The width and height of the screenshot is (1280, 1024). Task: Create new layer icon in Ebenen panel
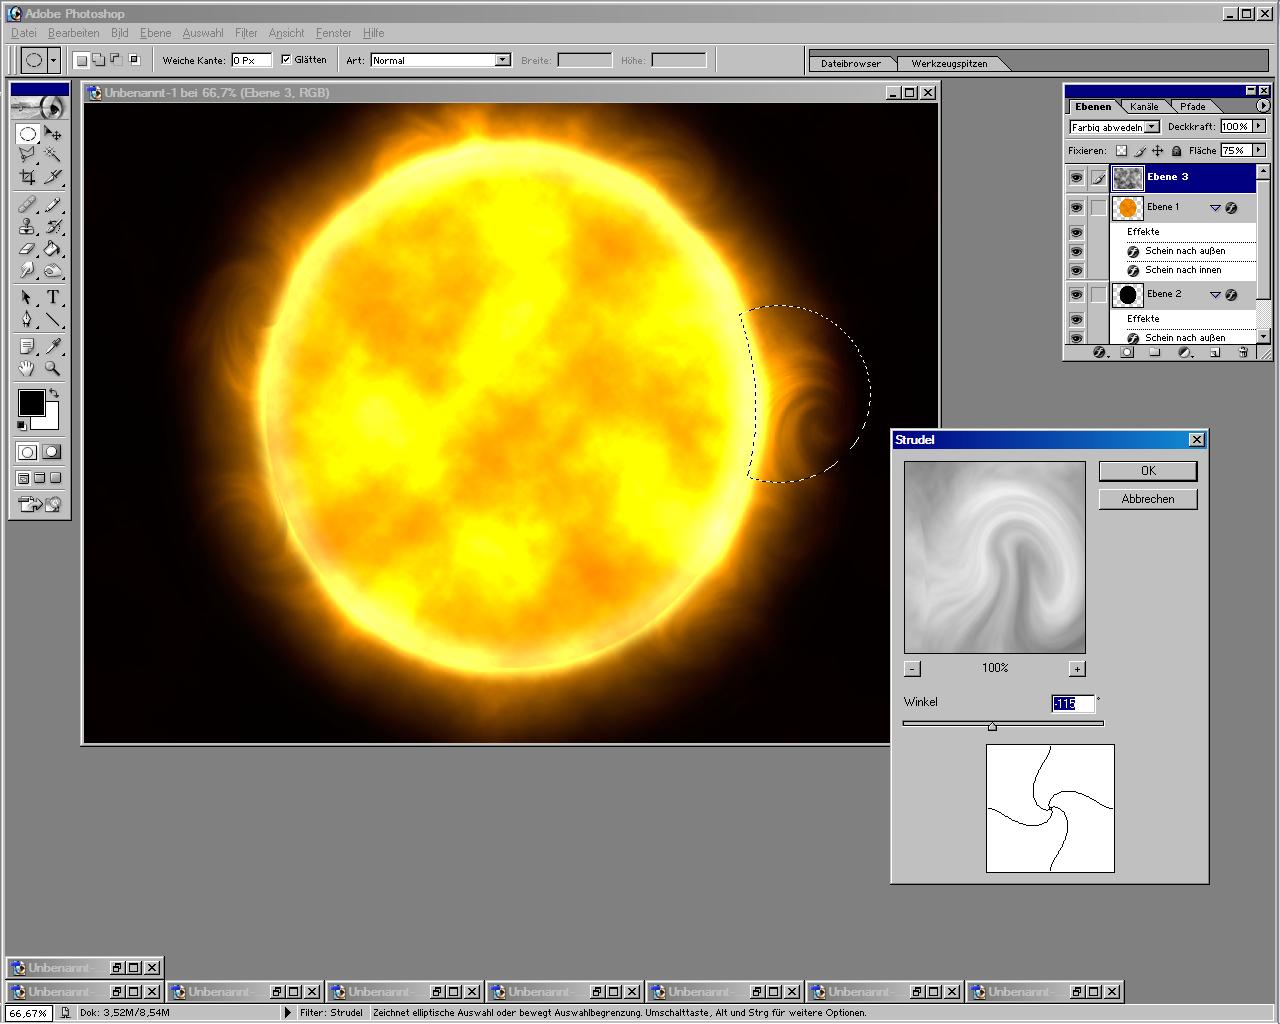tap(1215, 352)
